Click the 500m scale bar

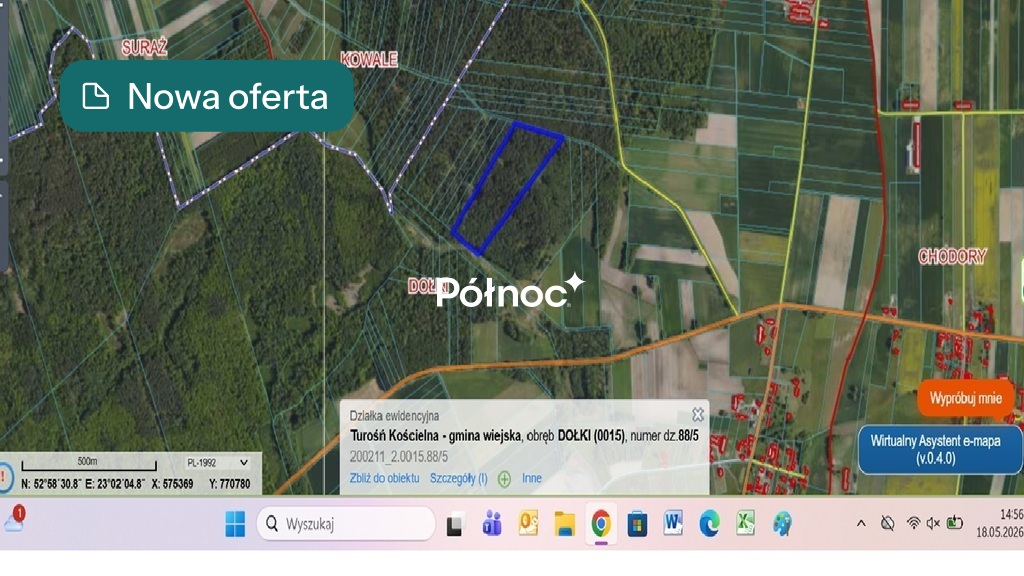pyautogui.click(x=89, y=464)
